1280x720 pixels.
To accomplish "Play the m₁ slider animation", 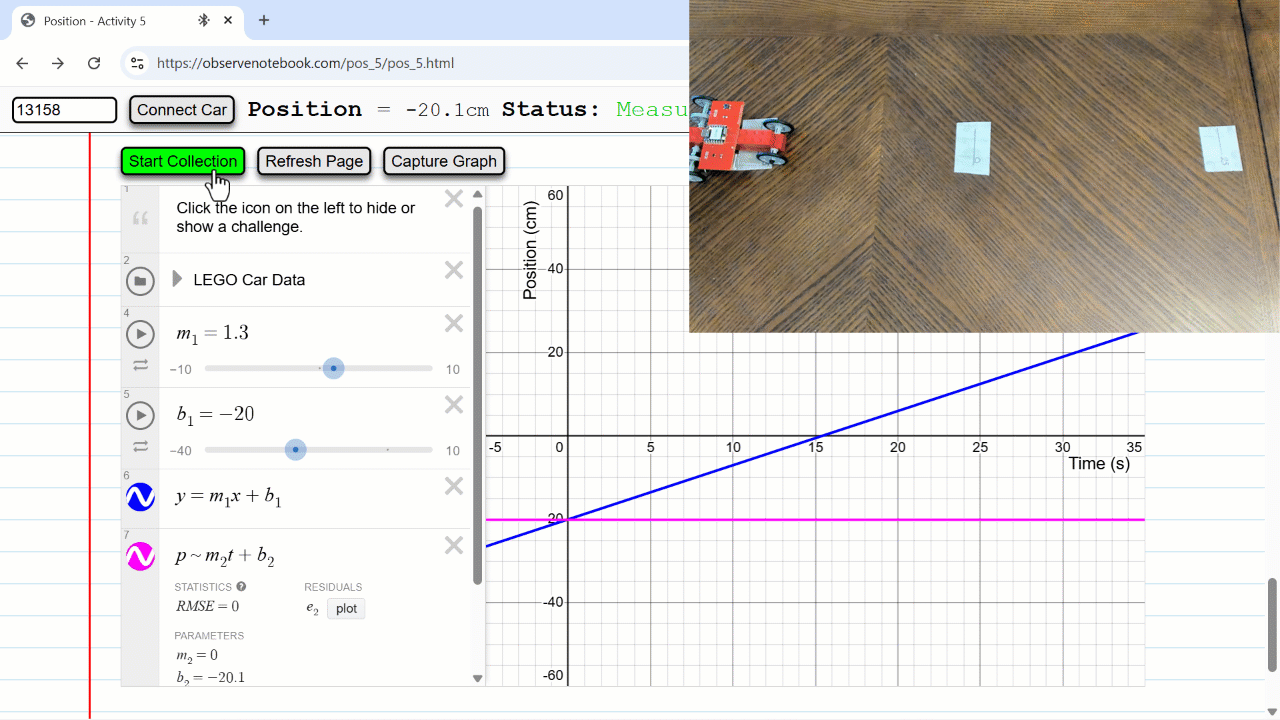I will [x=140, y=334].
